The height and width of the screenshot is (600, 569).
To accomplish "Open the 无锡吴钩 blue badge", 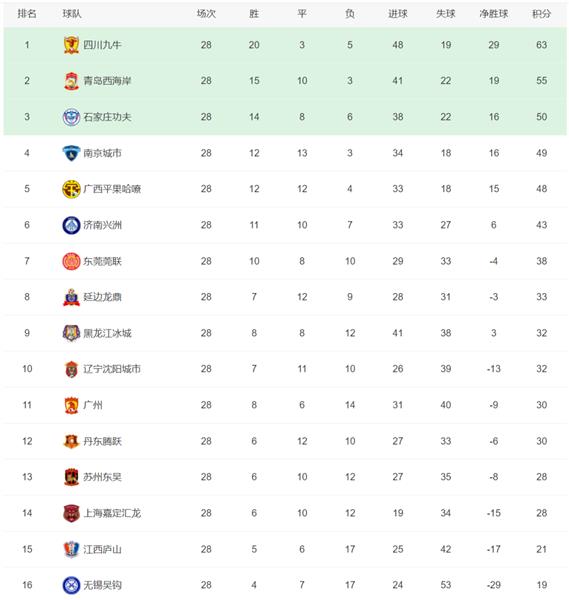I will 71,585.
